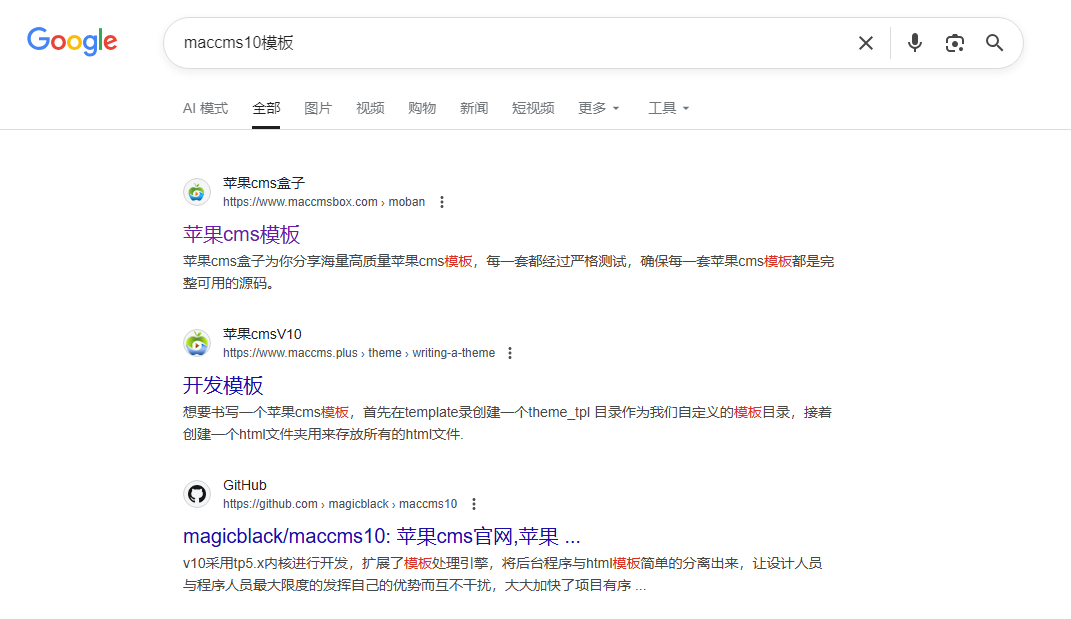This screenshot has height=619, width=1071.
Task: Open more options for maccms.plus result
Action: pyautogui.click(x=510, y=353)
